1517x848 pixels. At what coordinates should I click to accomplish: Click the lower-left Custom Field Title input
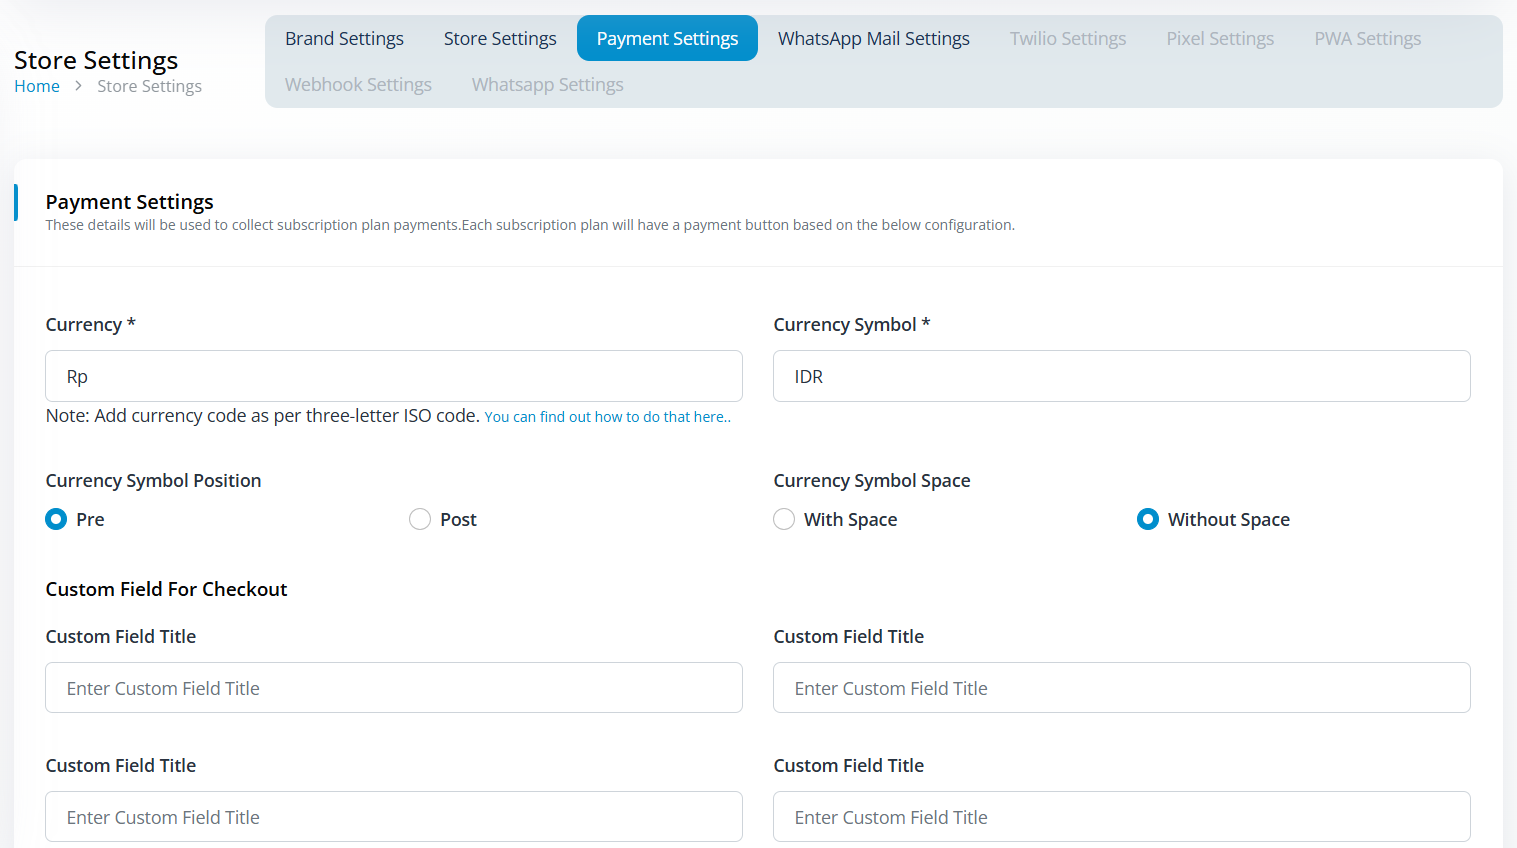pyautogui.click(x=394, y=817)
